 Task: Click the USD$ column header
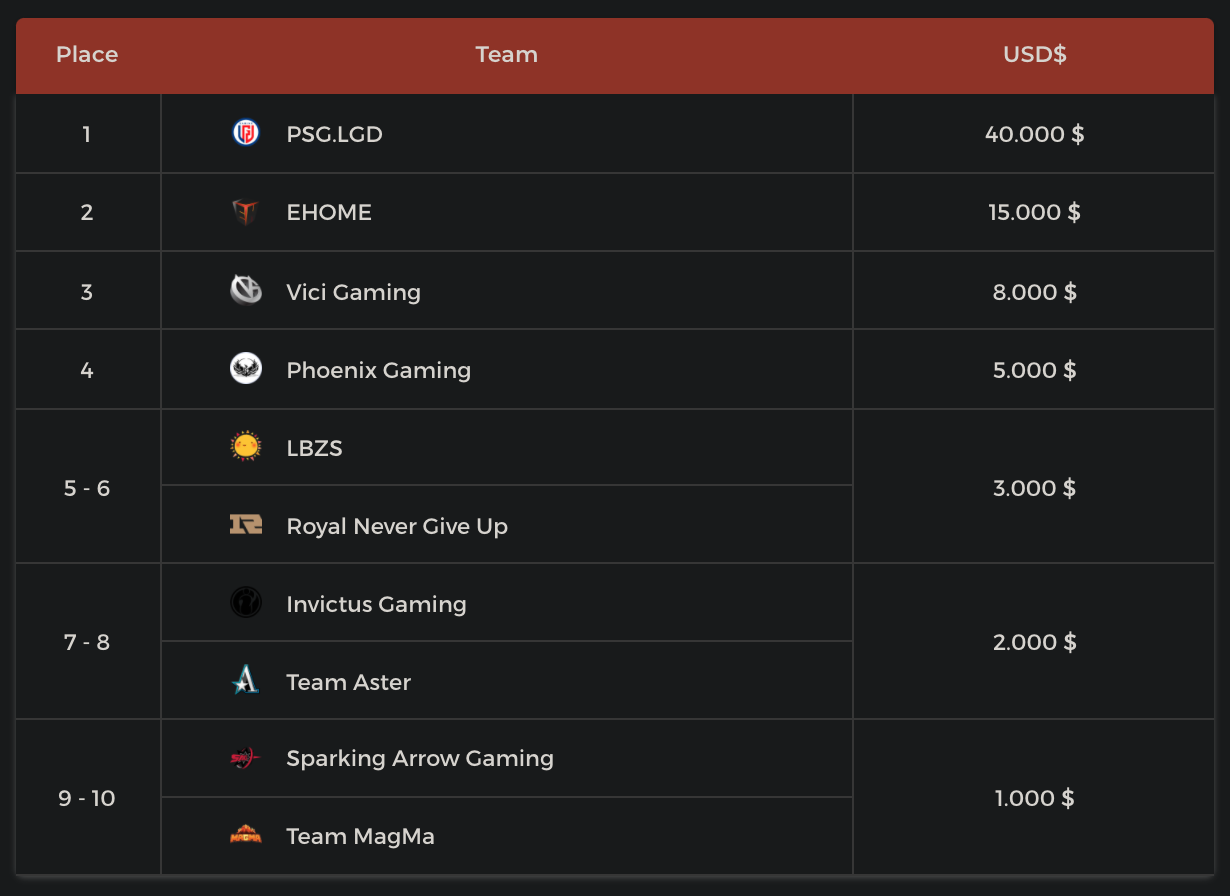coord(1034,55)
